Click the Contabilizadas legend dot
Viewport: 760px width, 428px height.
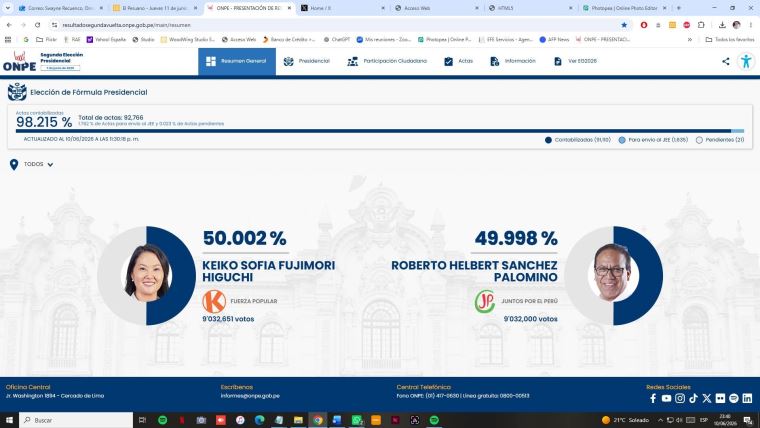tap(548, 140)
